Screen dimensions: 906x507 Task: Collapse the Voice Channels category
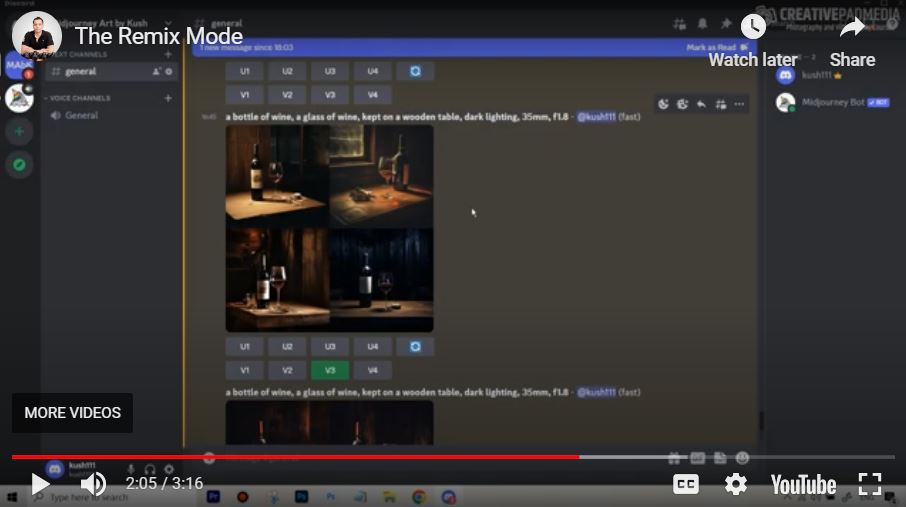point(77,98)
